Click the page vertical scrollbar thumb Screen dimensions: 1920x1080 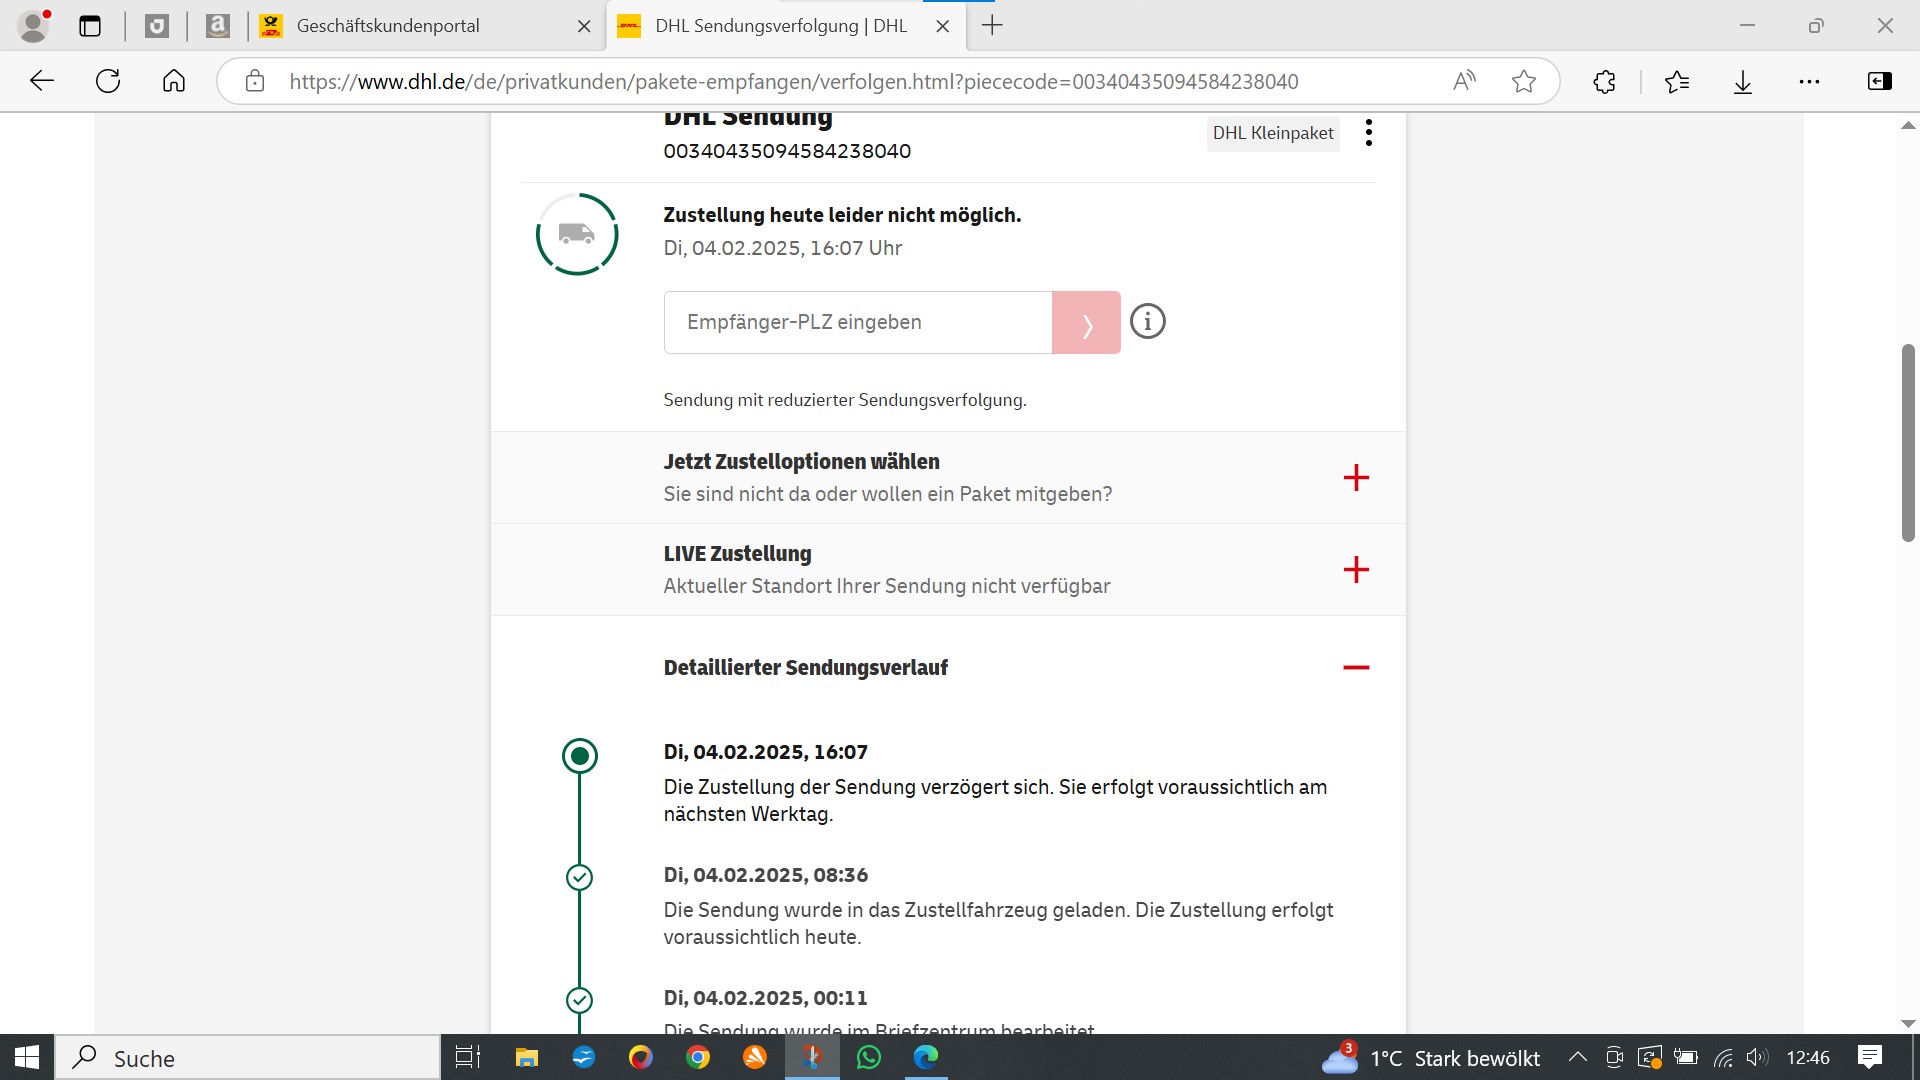coord(1908,443)
